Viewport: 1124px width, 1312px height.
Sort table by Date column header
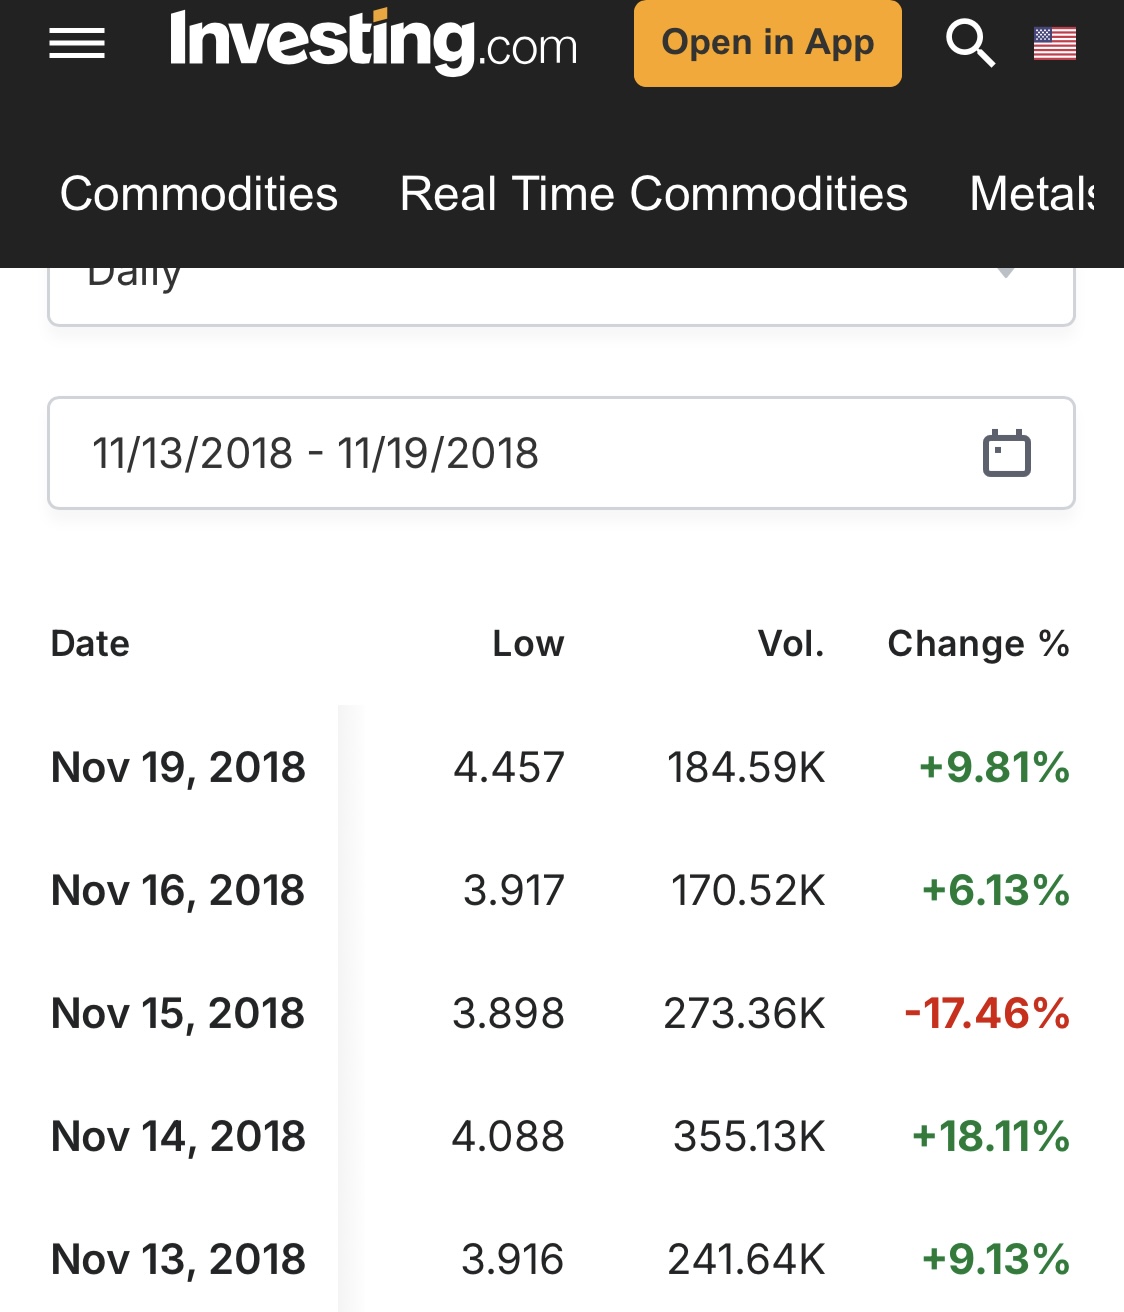coord(90,644)
